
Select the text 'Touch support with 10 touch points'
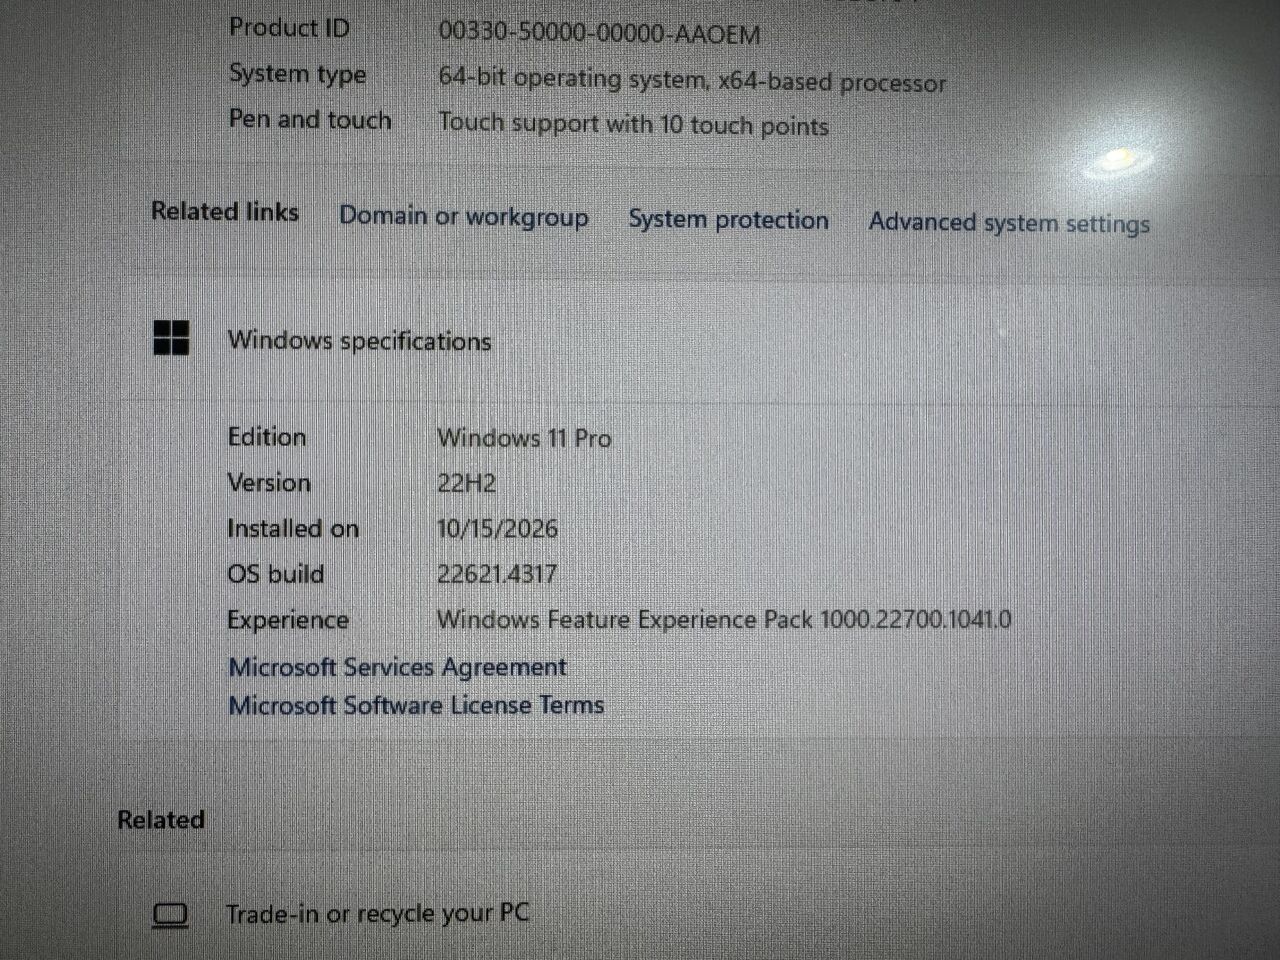click(633, 125)
